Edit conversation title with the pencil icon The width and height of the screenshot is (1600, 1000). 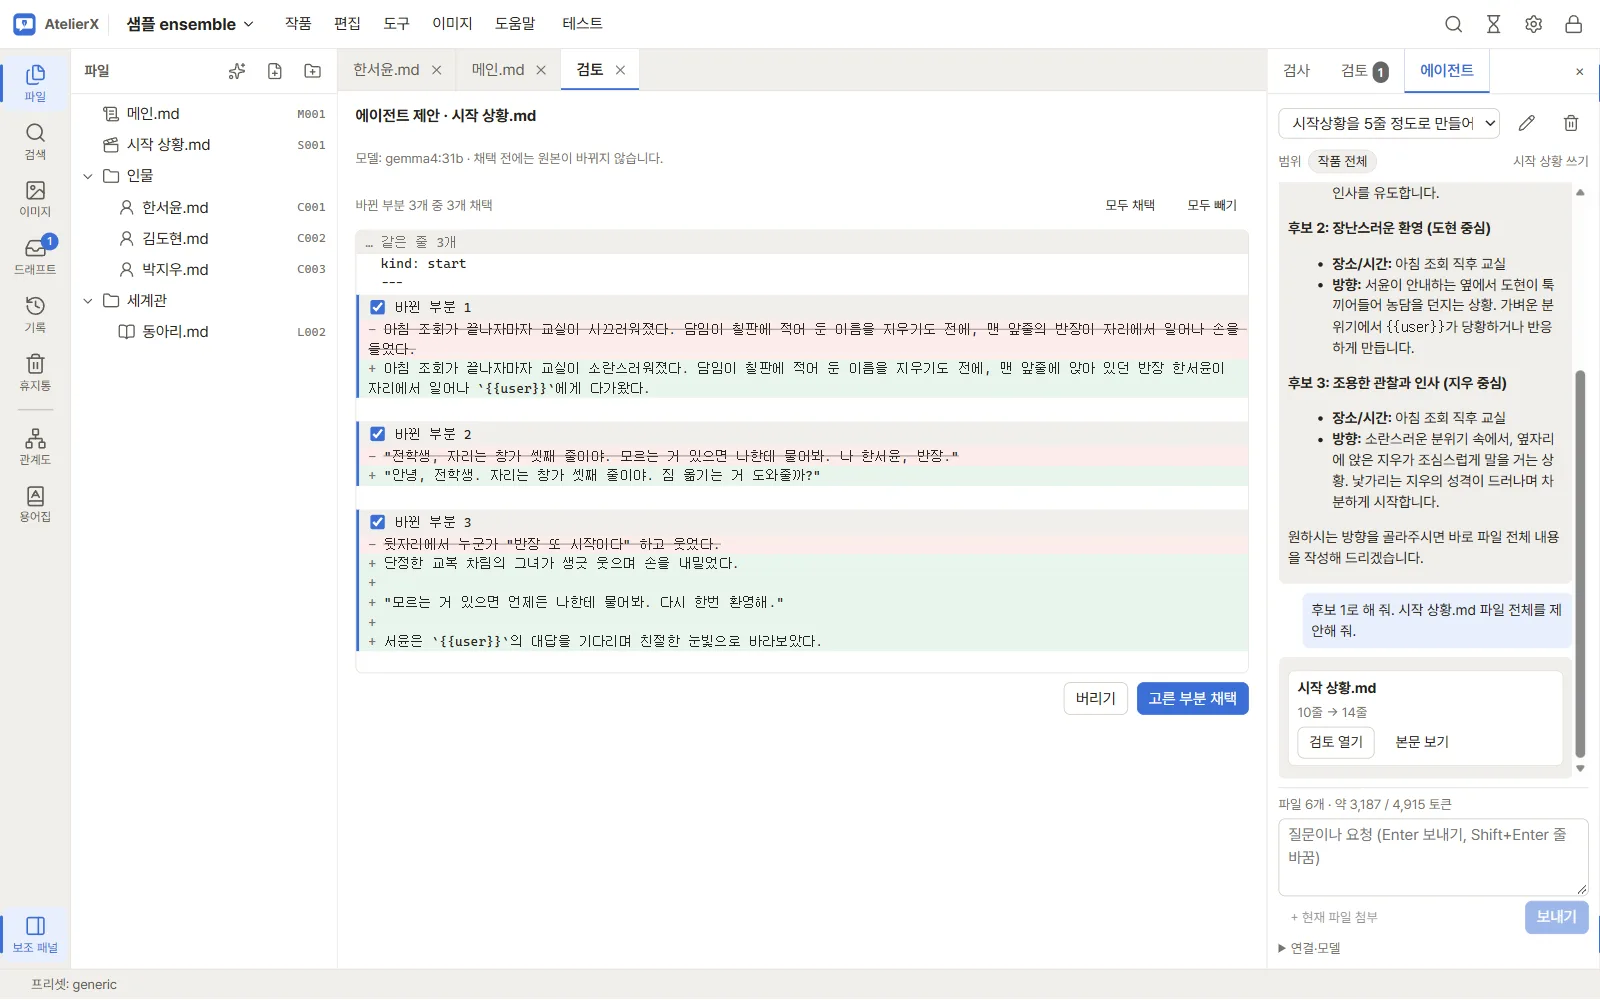(x=1527, y=123)
